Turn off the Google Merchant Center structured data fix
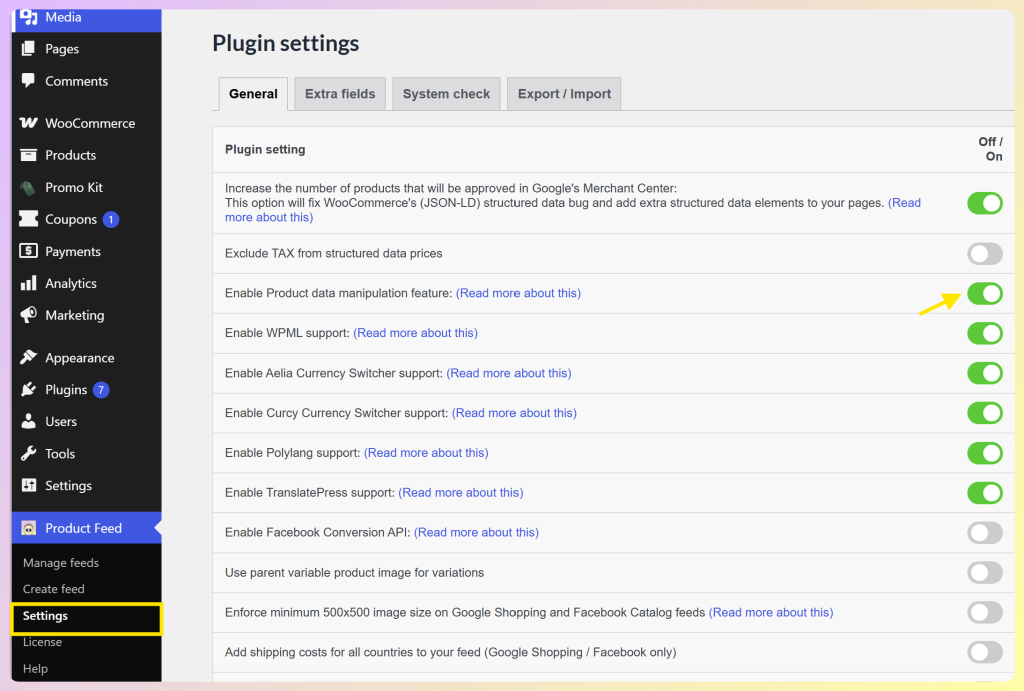 point(985,203)
